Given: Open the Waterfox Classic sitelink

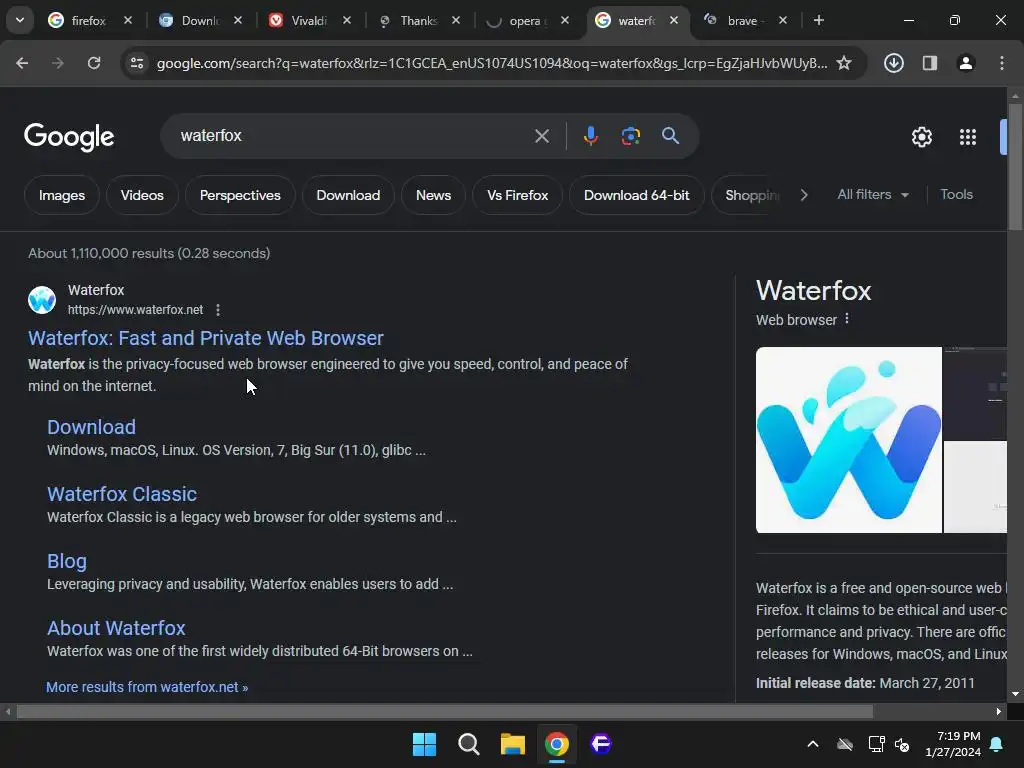Looking at the screenshot, I should [121, 494].
